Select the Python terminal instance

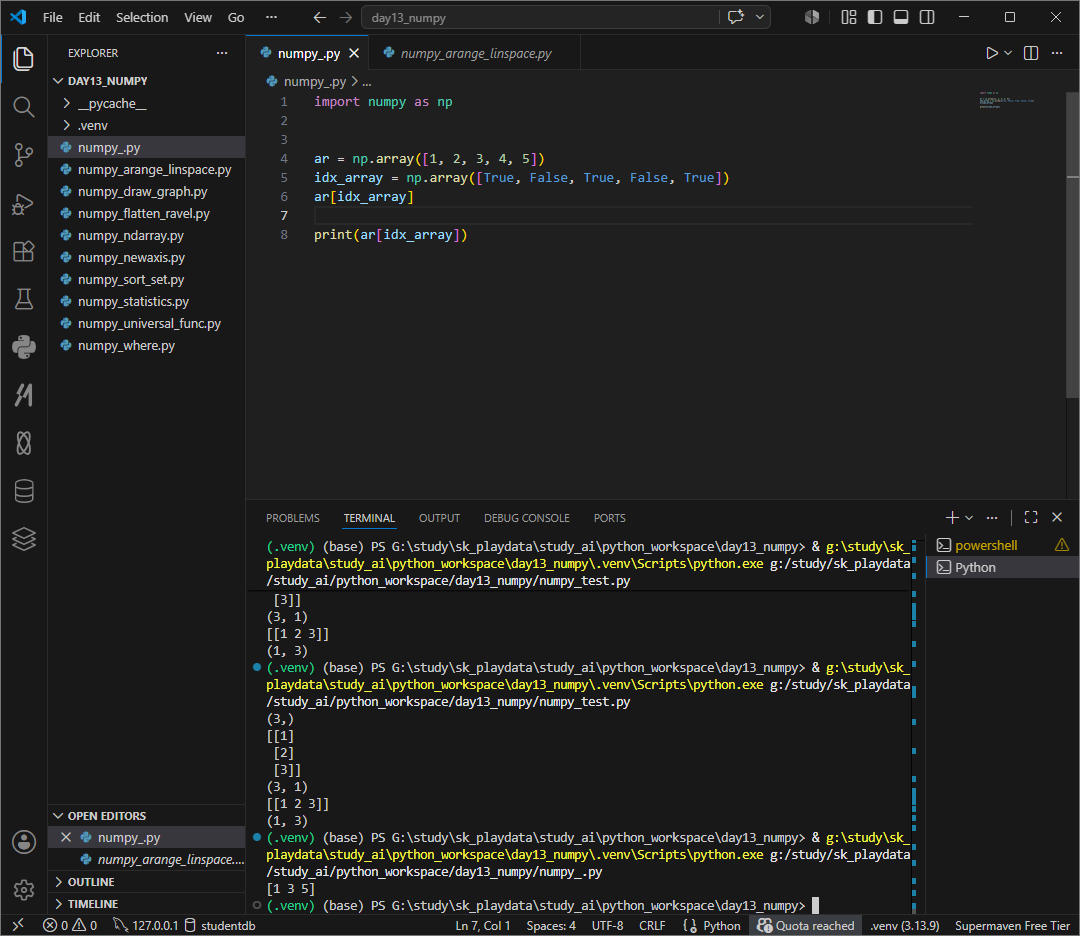1002,568
